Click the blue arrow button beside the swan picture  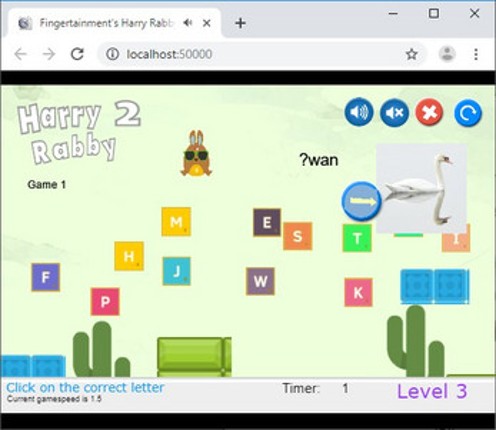pos(361,201)
